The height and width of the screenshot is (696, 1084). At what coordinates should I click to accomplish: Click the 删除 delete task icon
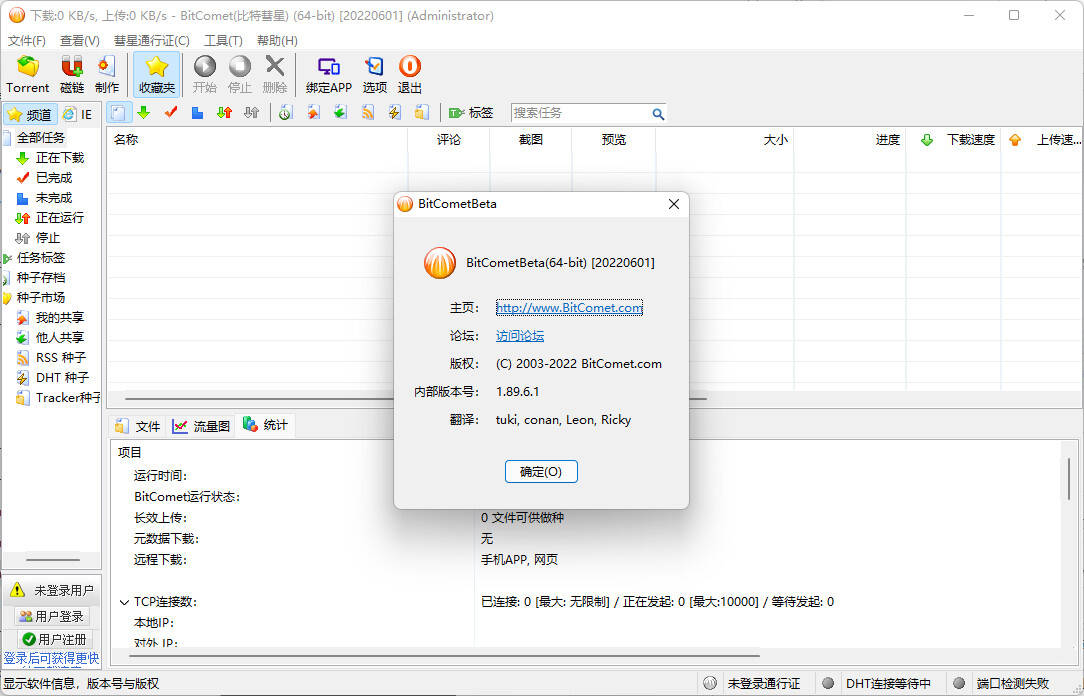[274, 74]
